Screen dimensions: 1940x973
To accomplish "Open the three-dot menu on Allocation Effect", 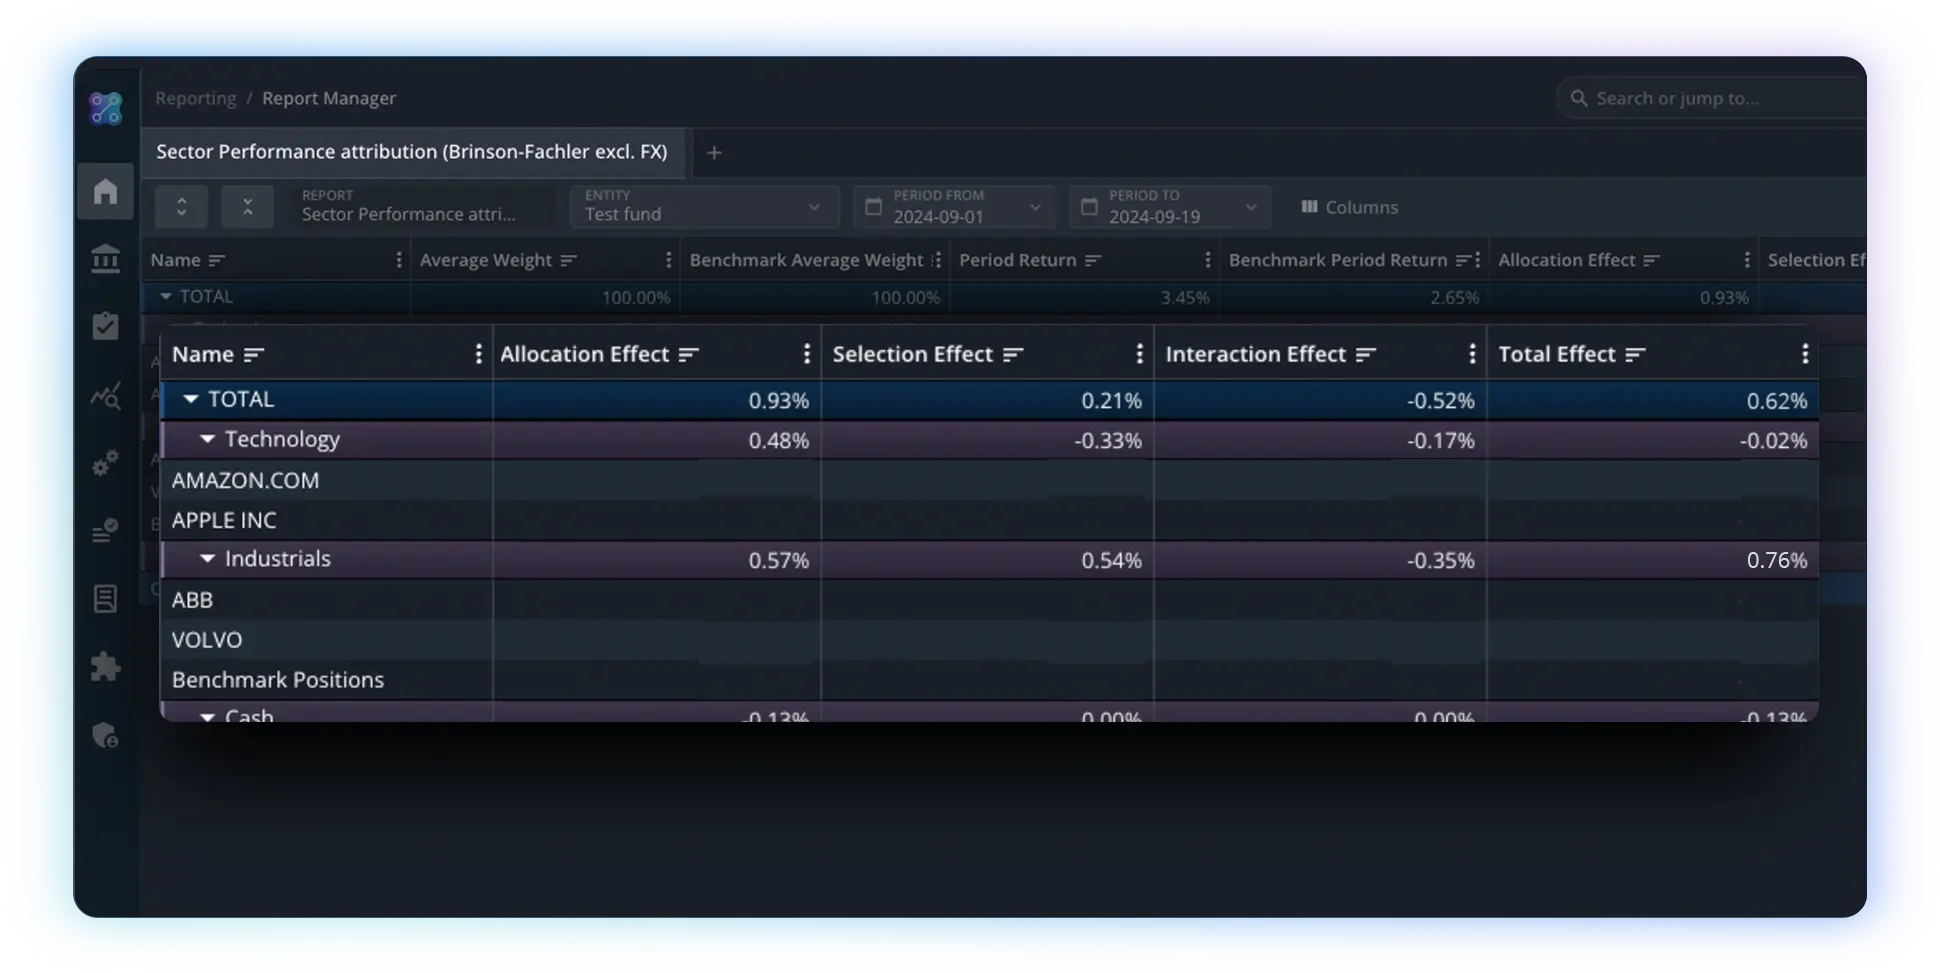I will point(807,353).
